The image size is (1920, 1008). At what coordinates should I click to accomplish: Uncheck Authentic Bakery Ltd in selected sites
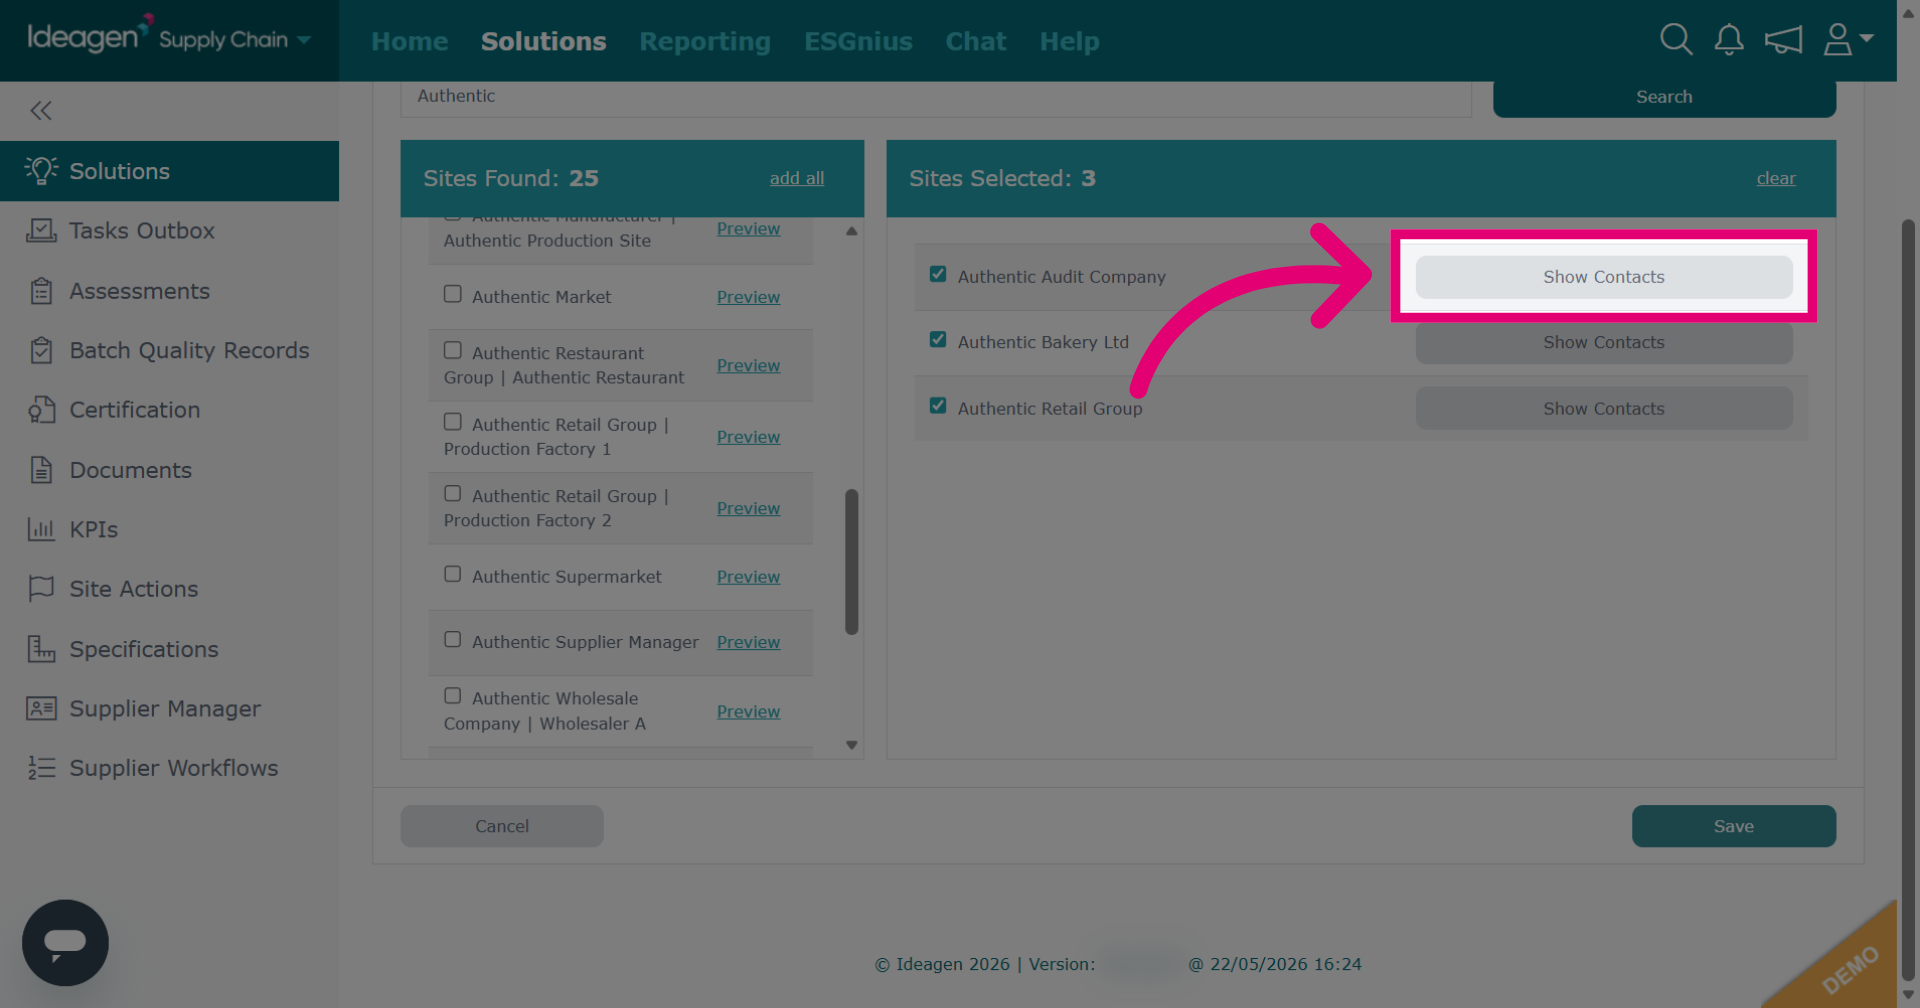point(938,339)
